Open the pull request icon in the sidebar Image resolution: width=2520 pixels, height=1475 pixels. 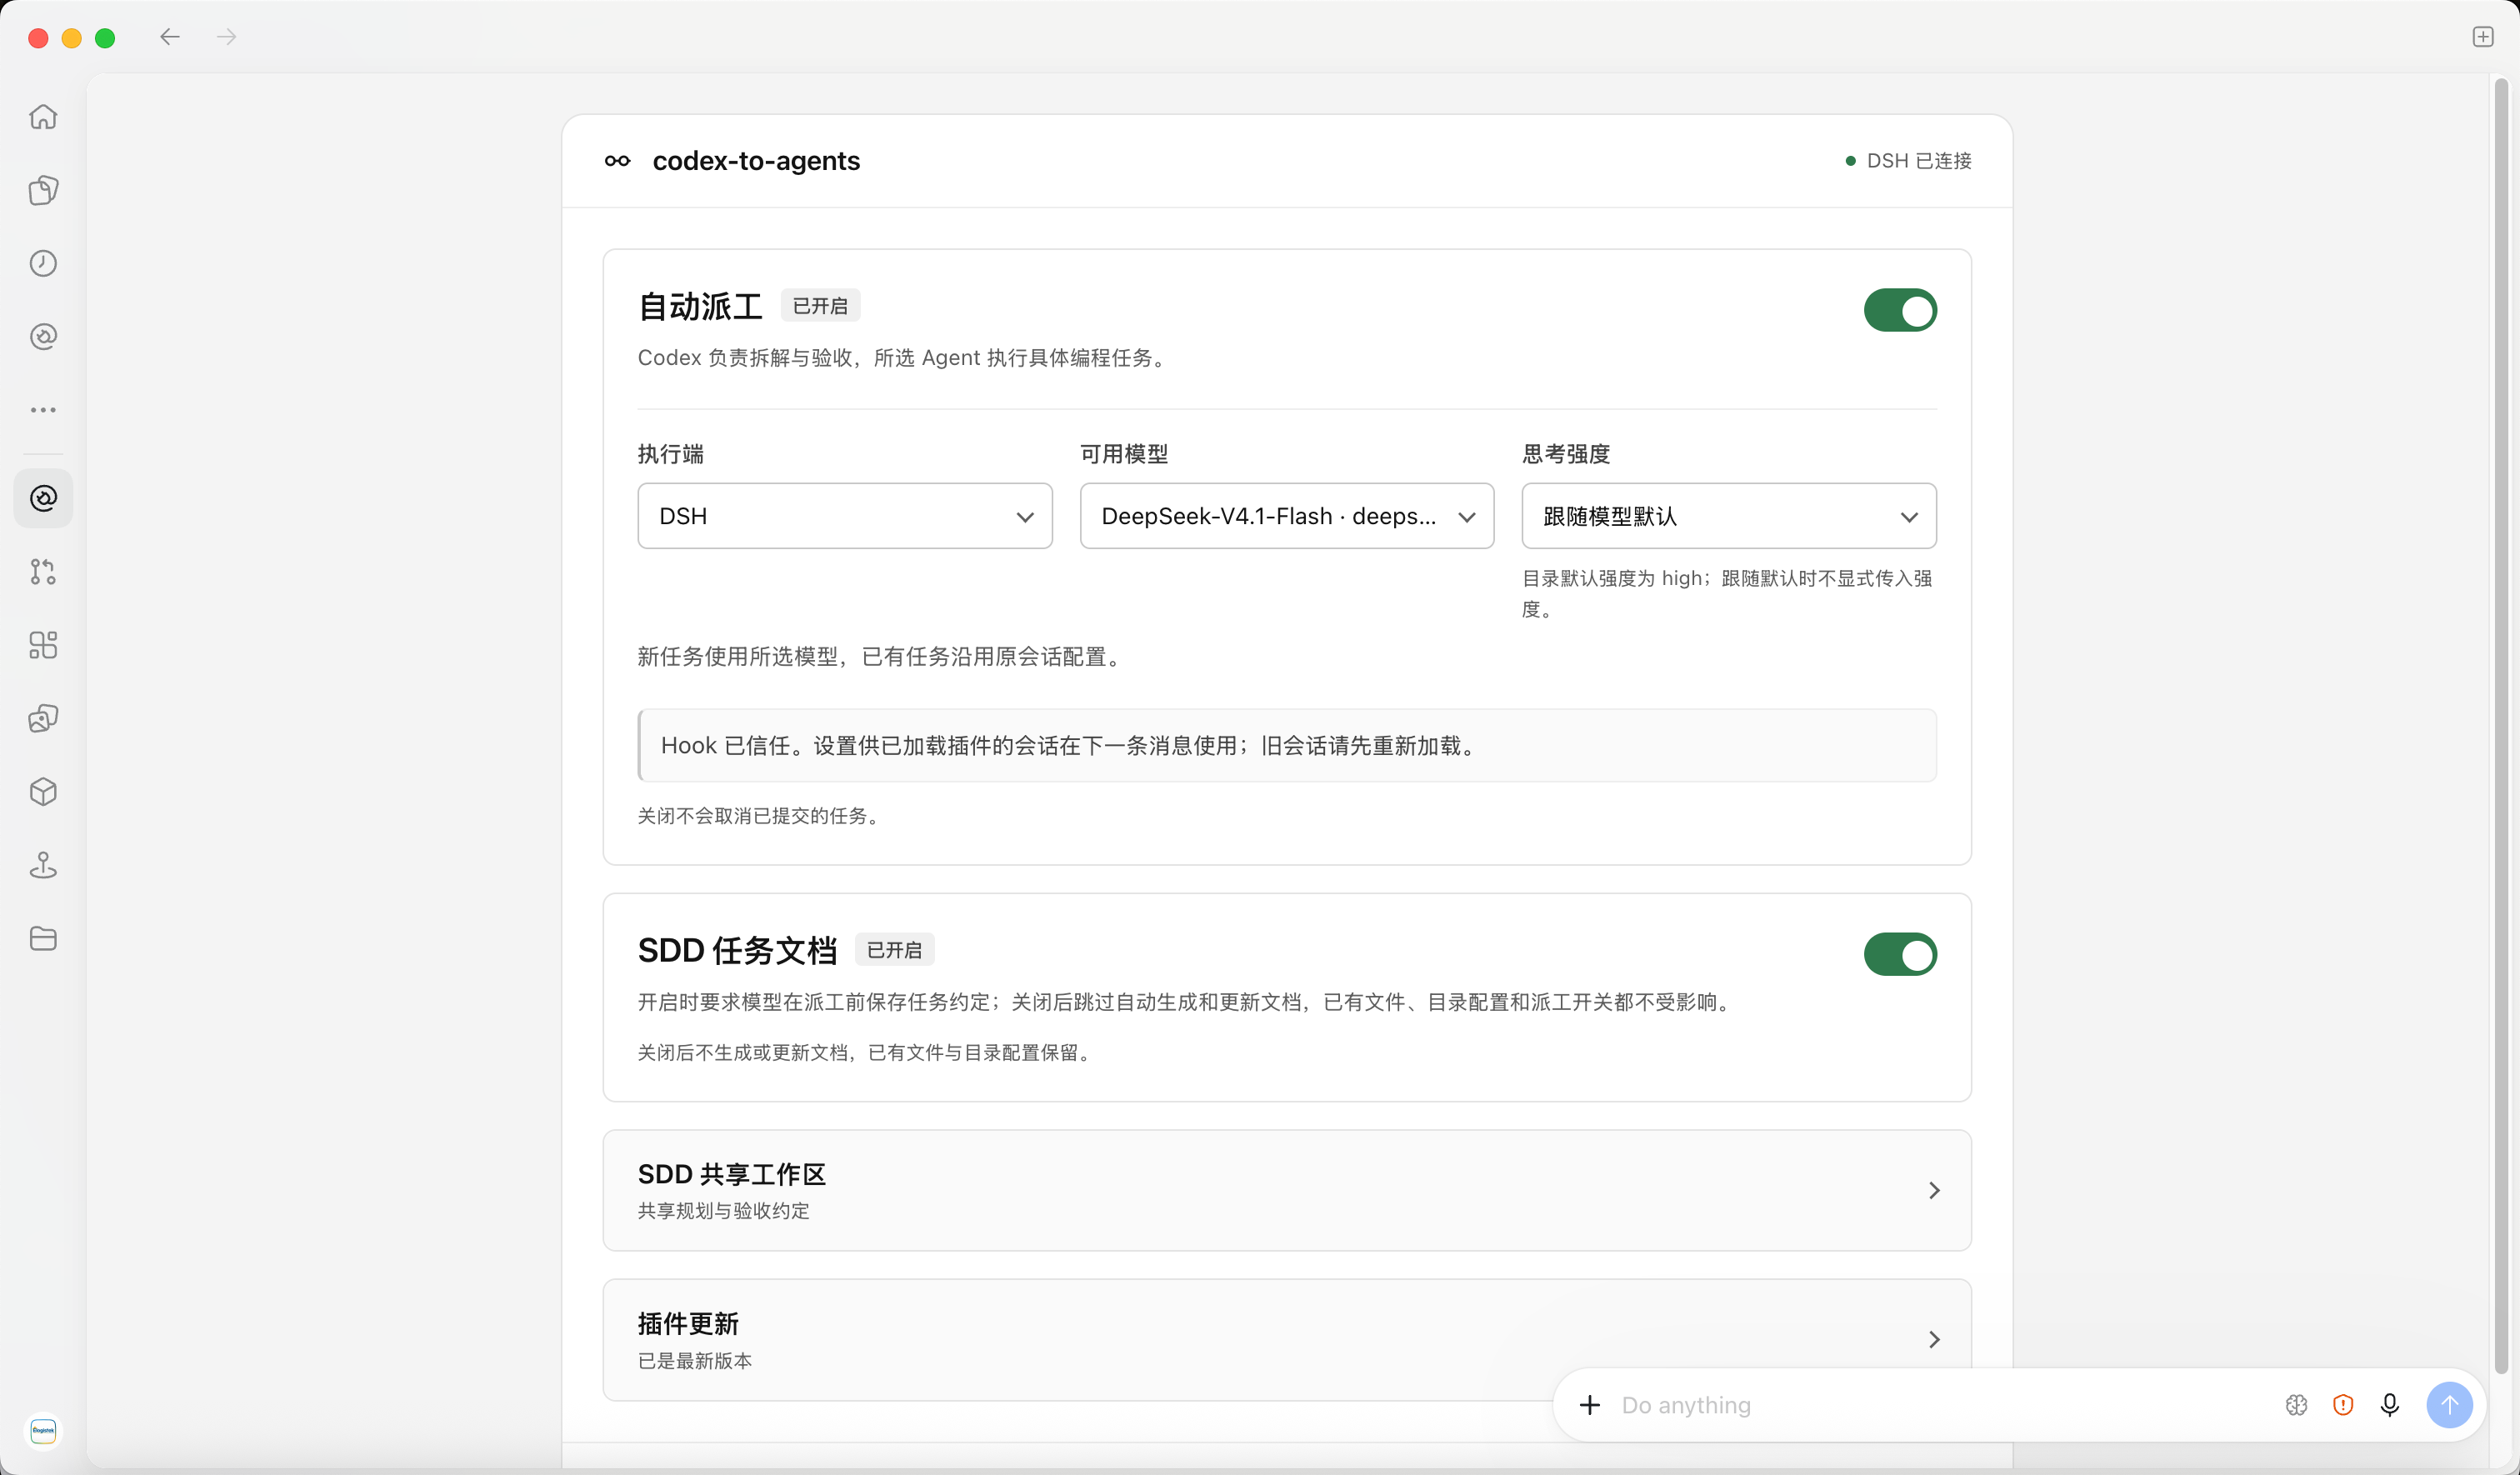pyautogui.click(x=43, y=571)
